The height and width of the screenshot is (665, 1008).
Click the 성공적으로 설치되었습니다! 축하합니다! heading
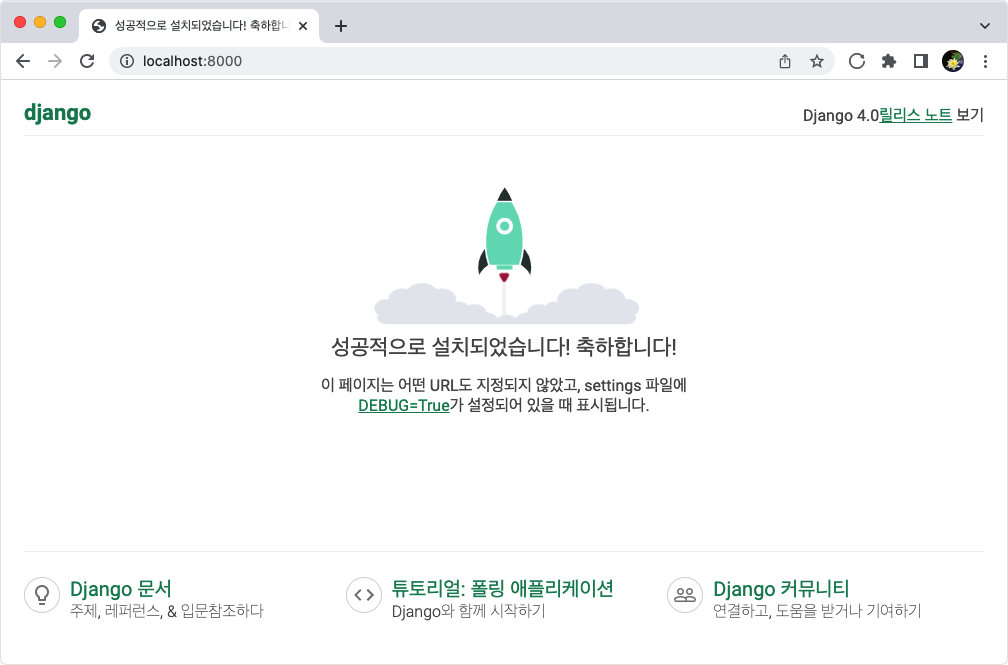click(x=504, y=347)
